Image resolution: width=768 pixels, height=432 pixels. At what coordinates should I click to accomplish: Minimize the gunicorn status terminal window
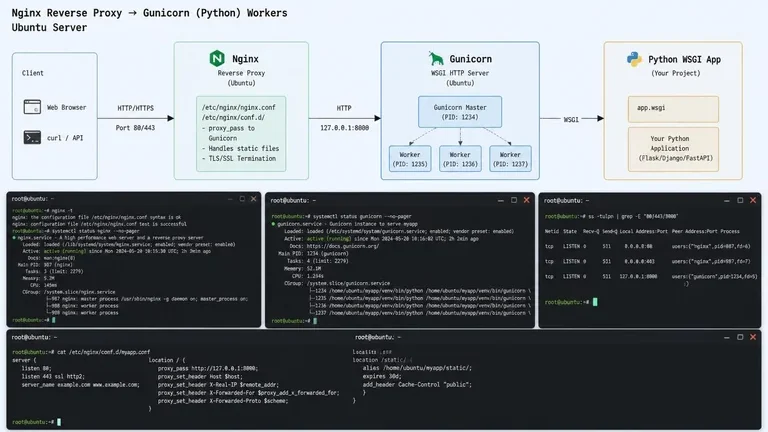[x=501, y=200]
